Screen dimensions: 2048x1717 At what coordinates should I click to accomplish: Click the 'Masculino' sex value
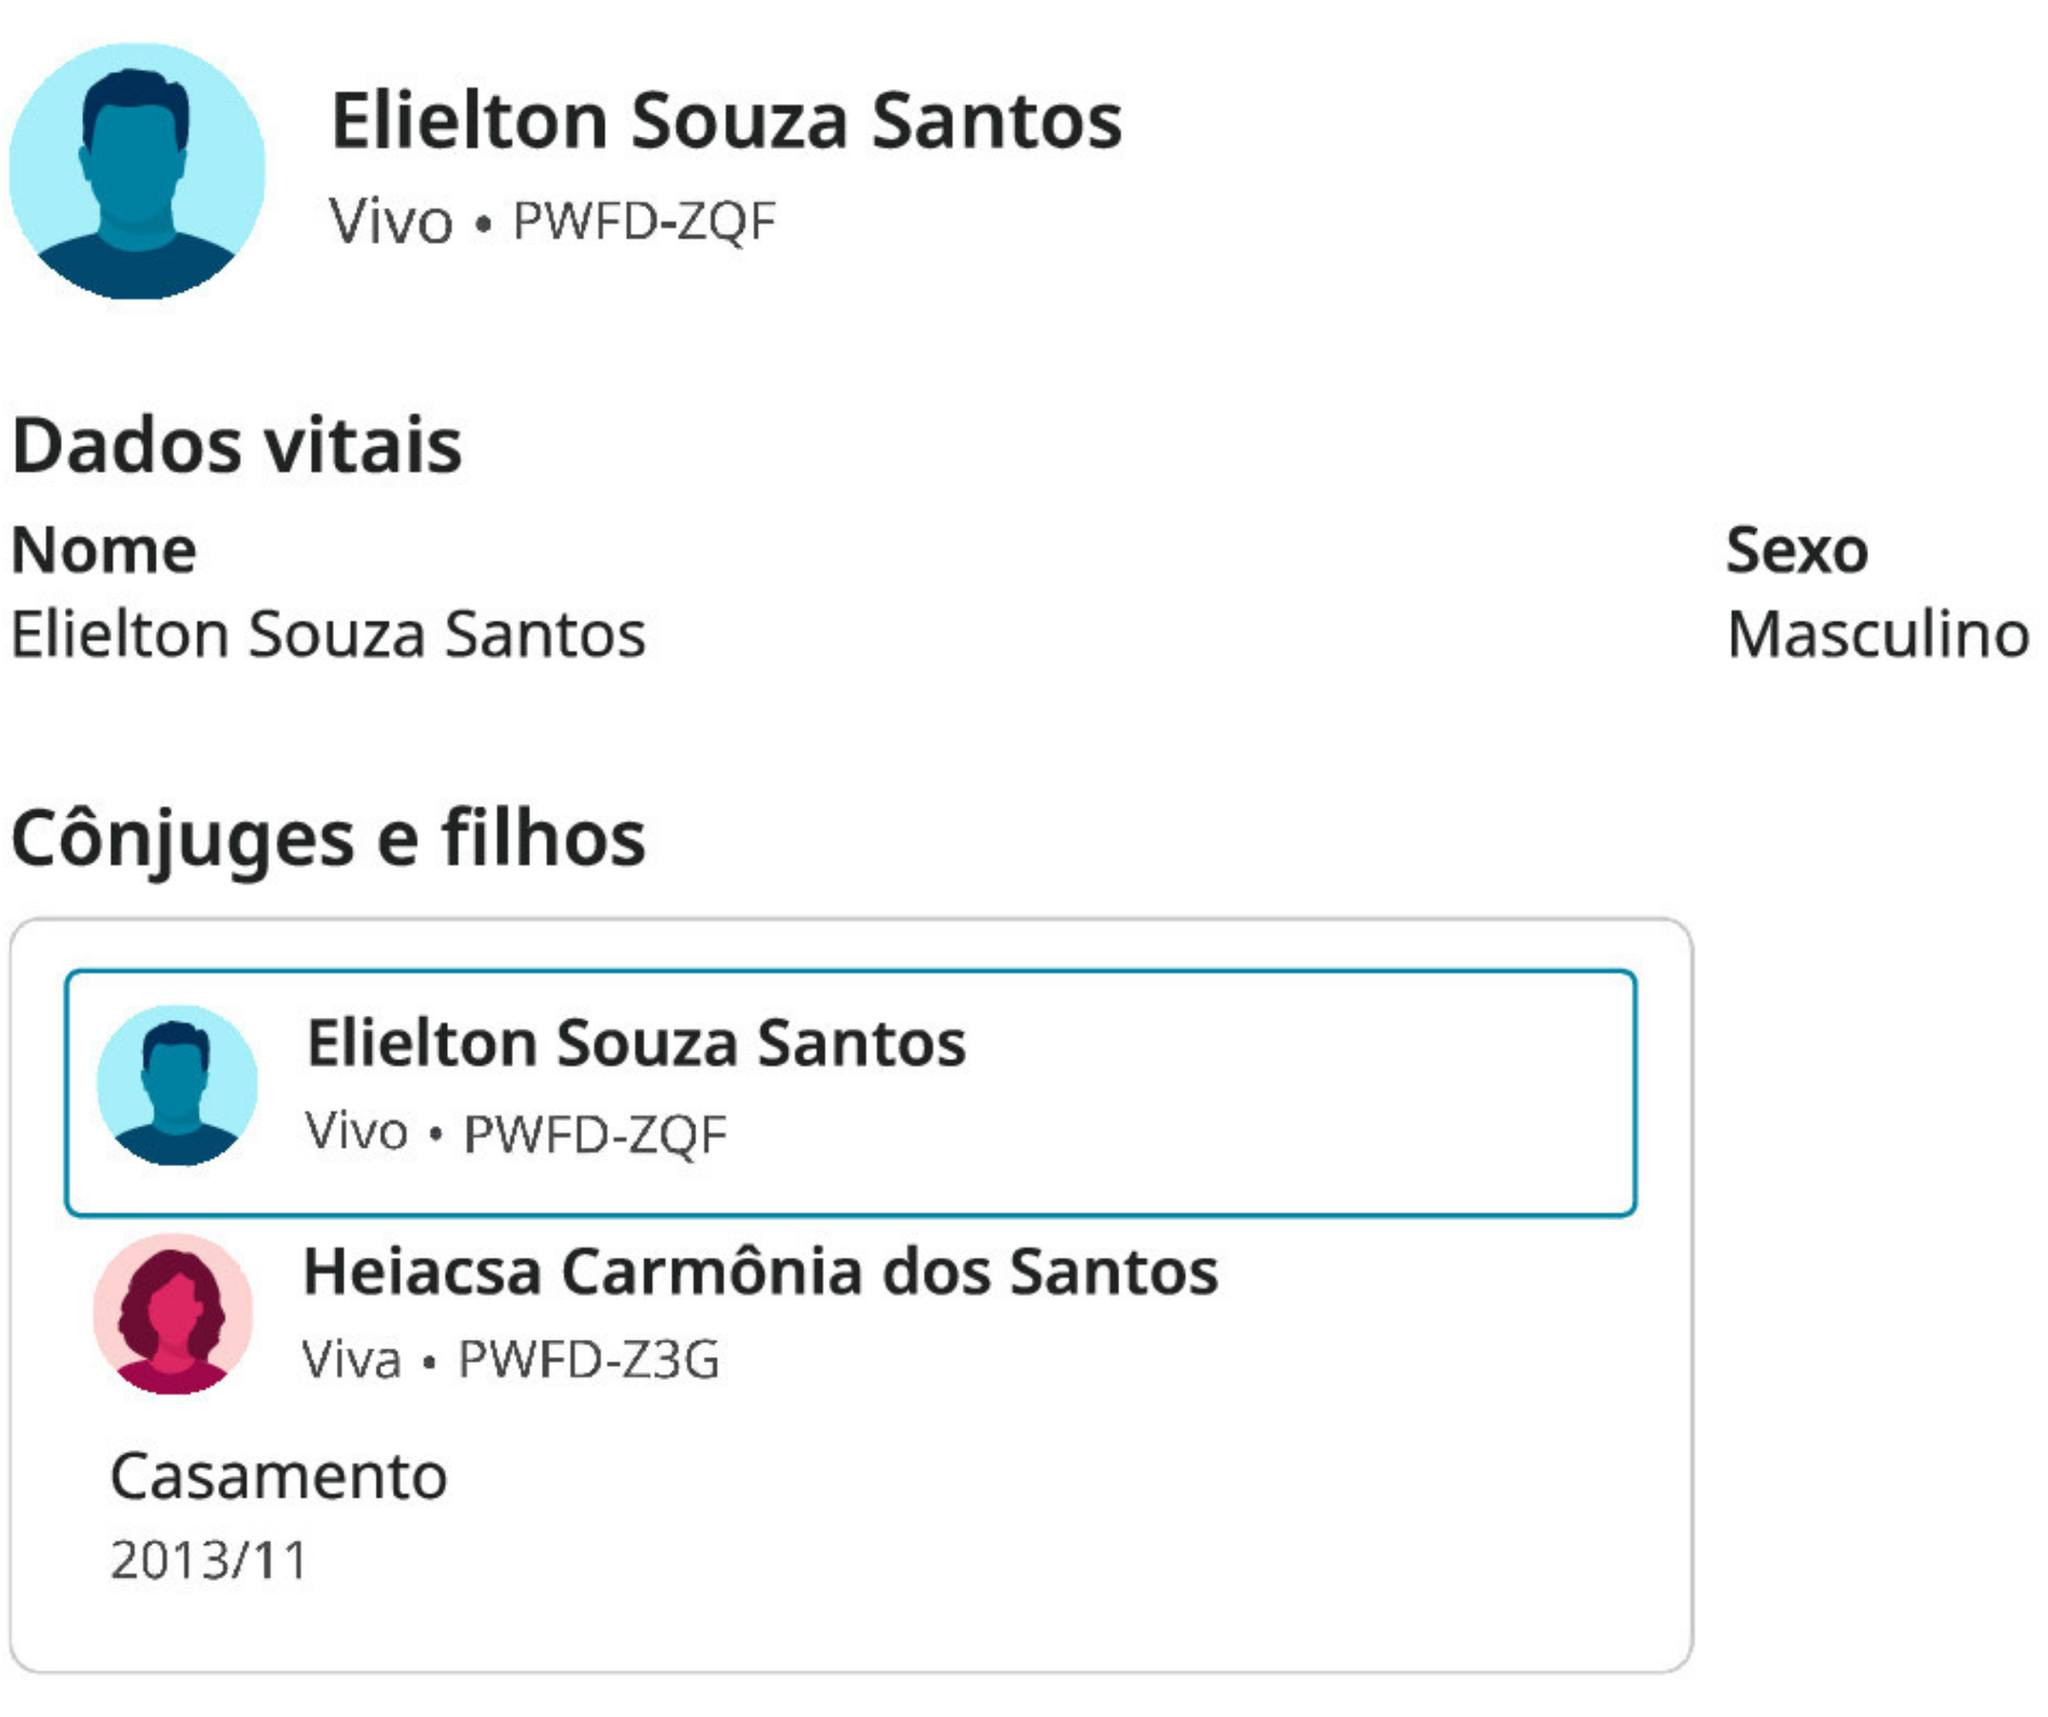click(x=1878, y=634)
